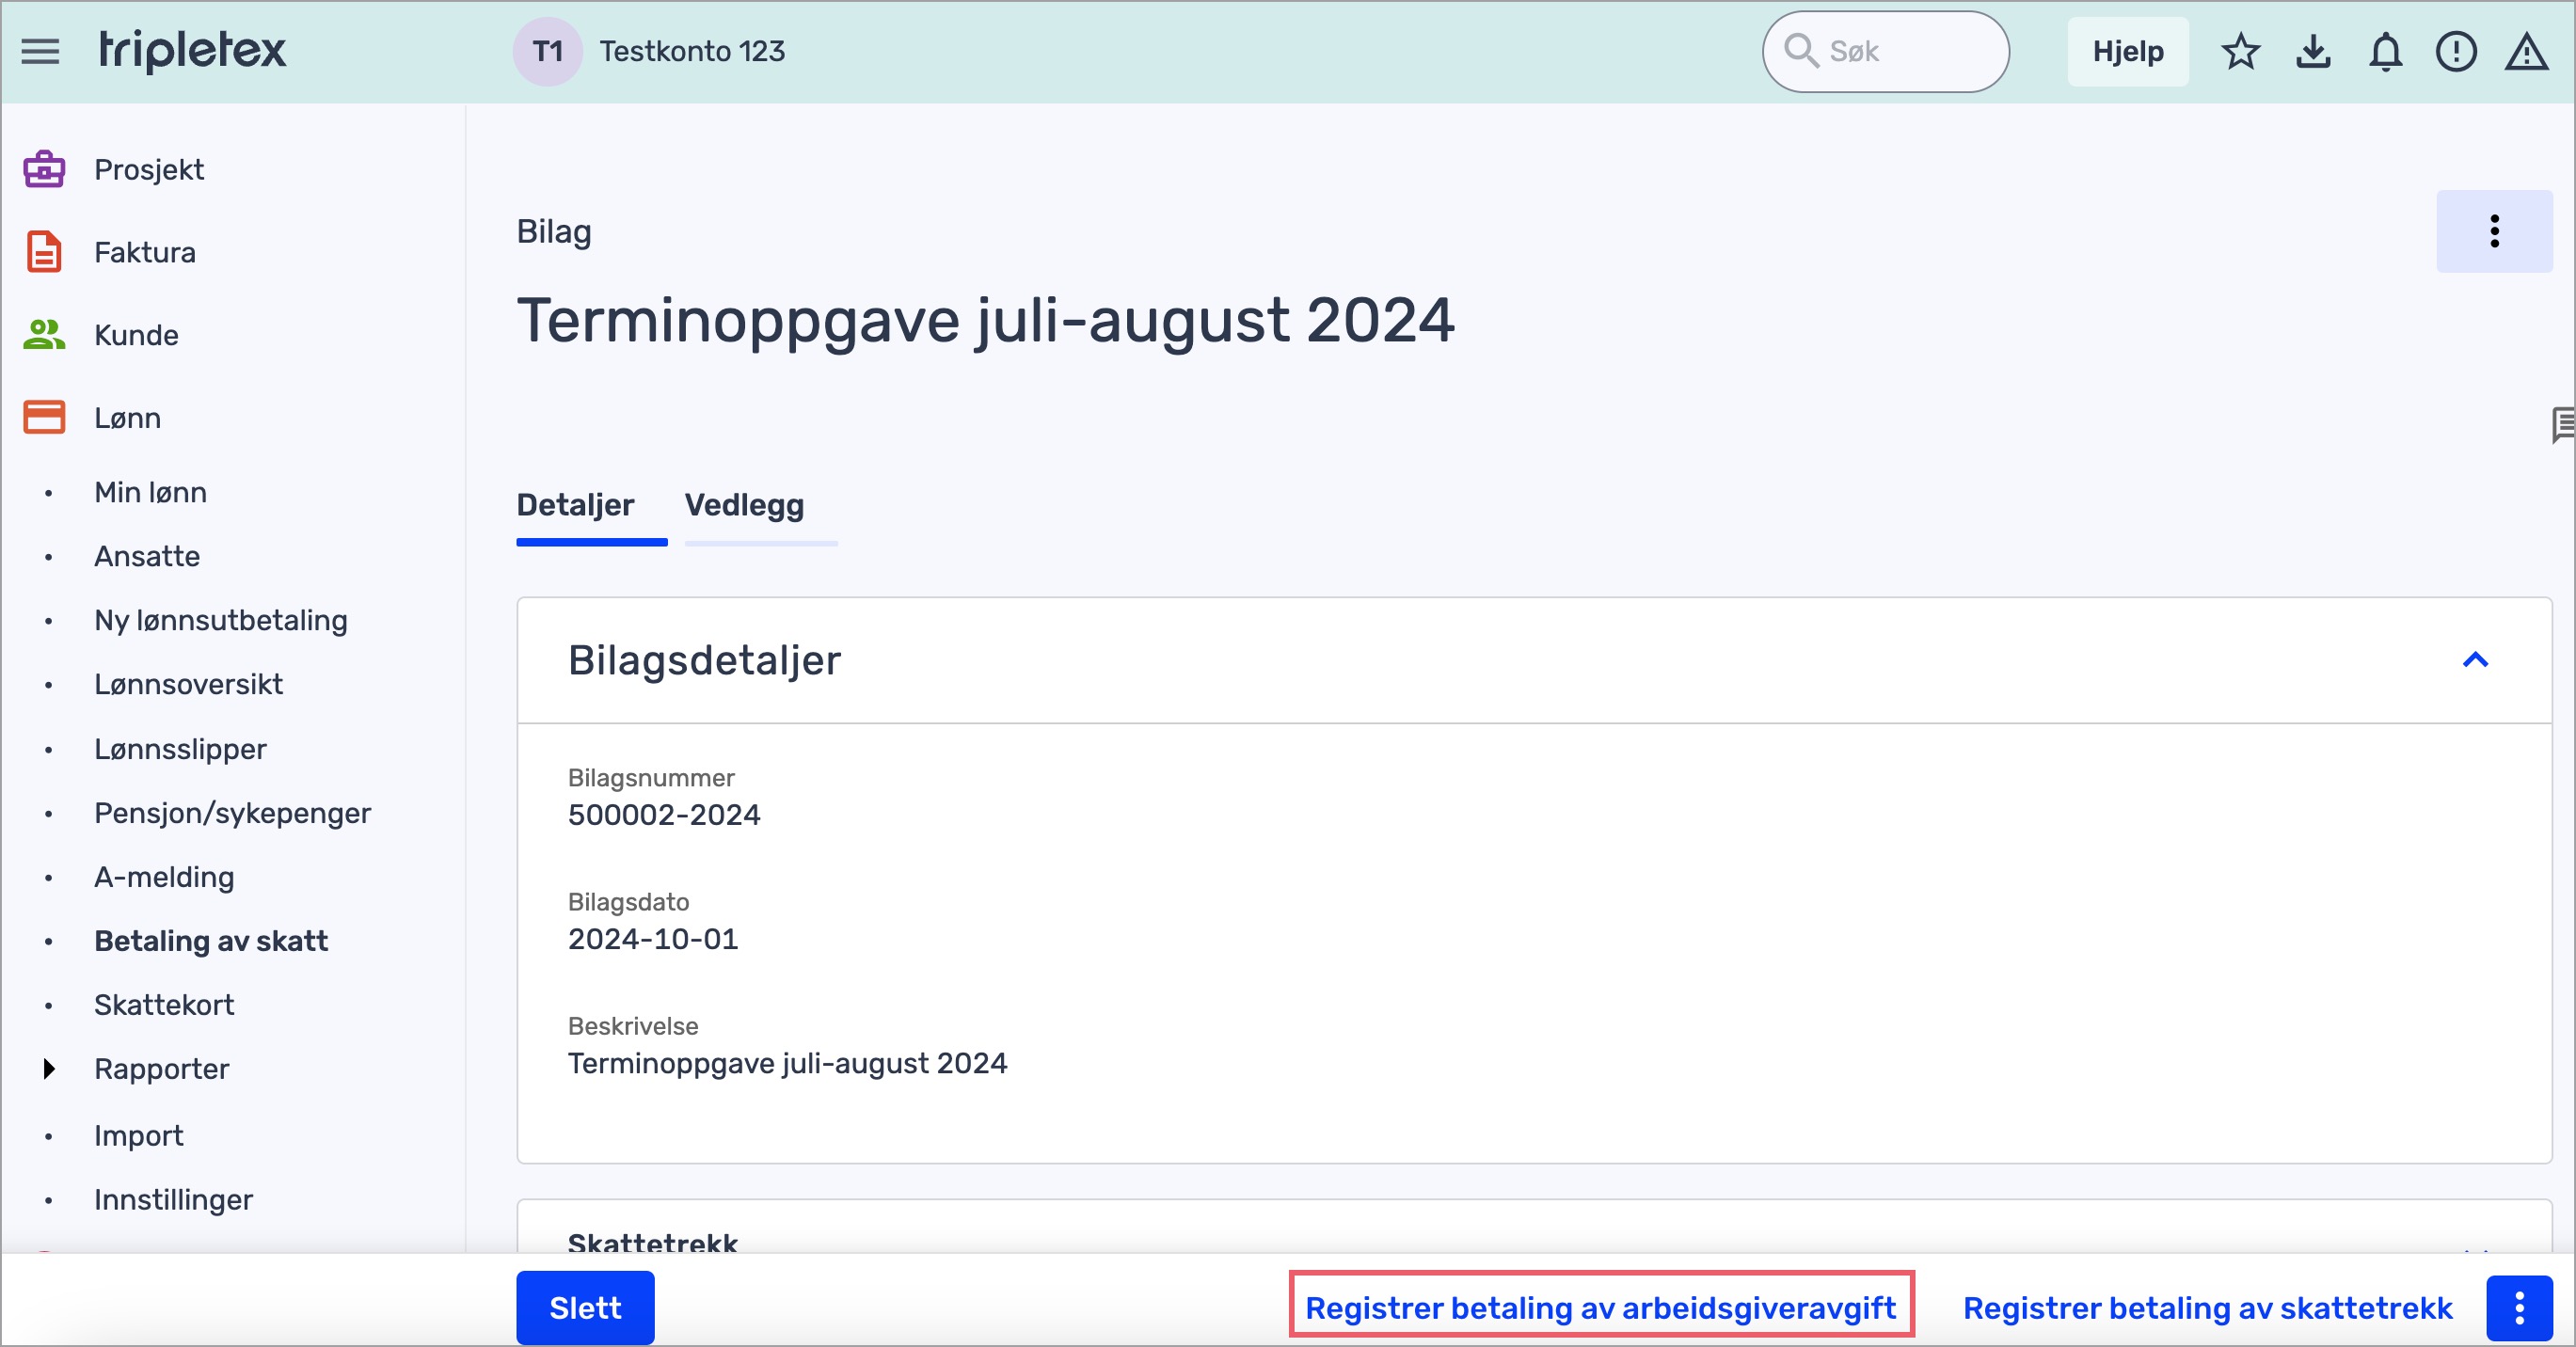The image size is (2576, 1347).
Task: Click the Slett button
Action: tap(585, 1308)
